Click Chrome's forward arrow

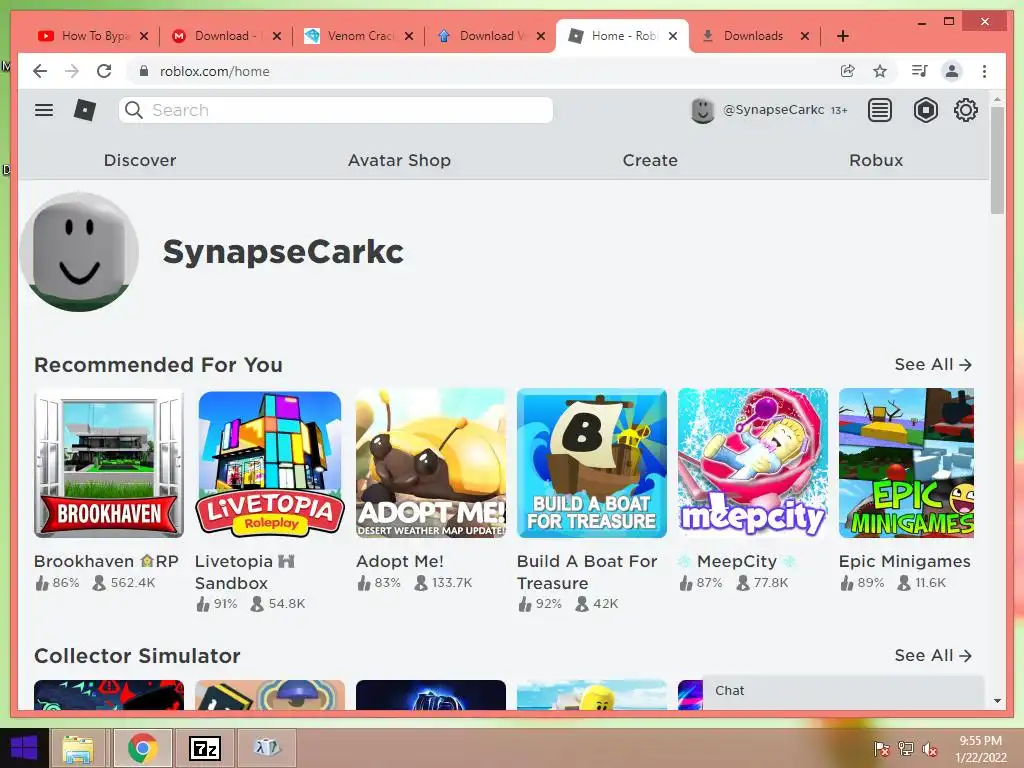click(72, 71)
